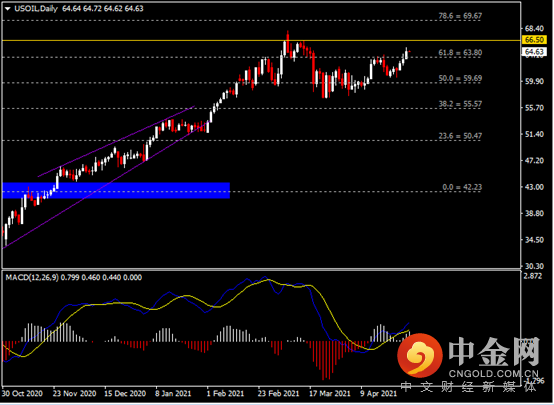Click the 9 Apr 2021 date marker
Viewport: 554px width, 405px height.
tap(378, 393)
